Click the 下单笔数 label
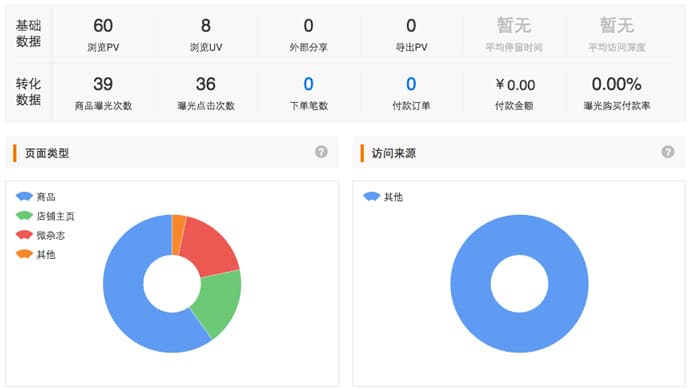 pyautogui.click(x=308, y=106)
